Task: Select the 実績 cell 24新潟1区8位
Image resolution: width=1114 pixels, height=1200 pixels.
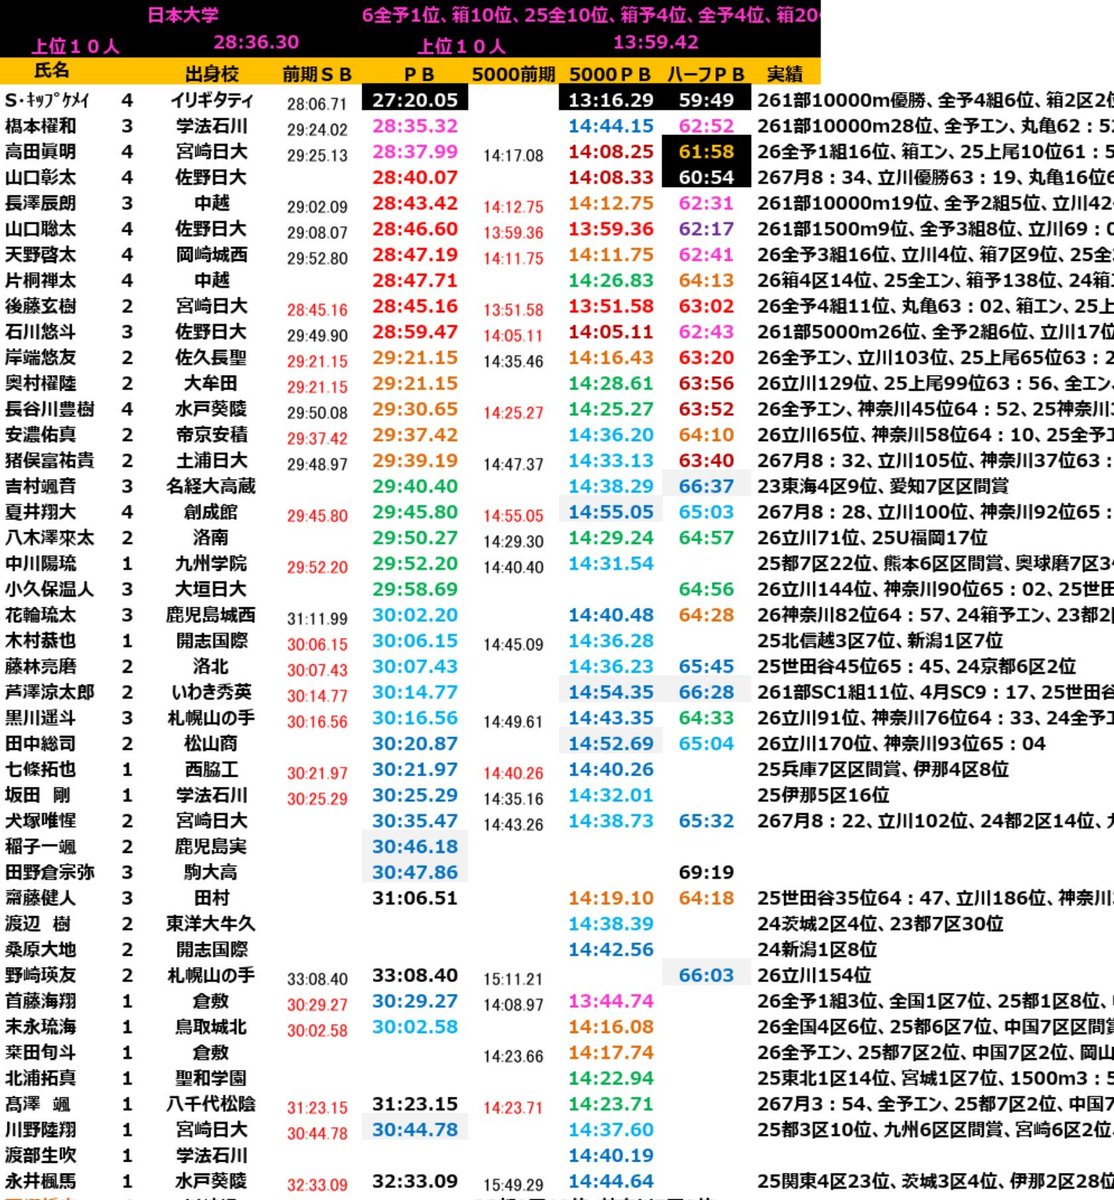Action: (817, 950)
